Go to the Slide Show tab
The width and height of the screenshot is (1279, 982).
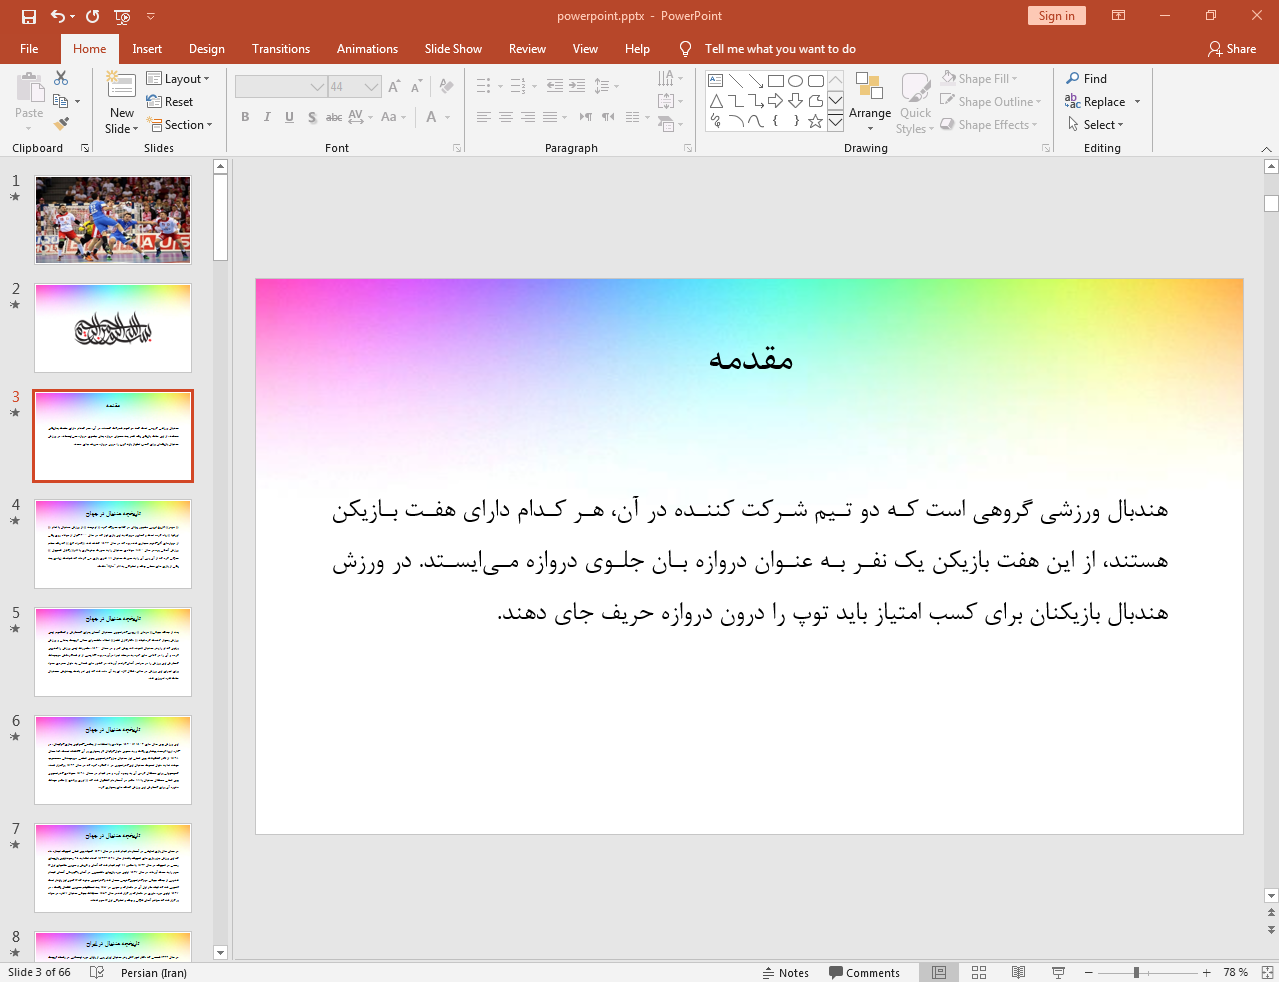click(x=453, y=48)
